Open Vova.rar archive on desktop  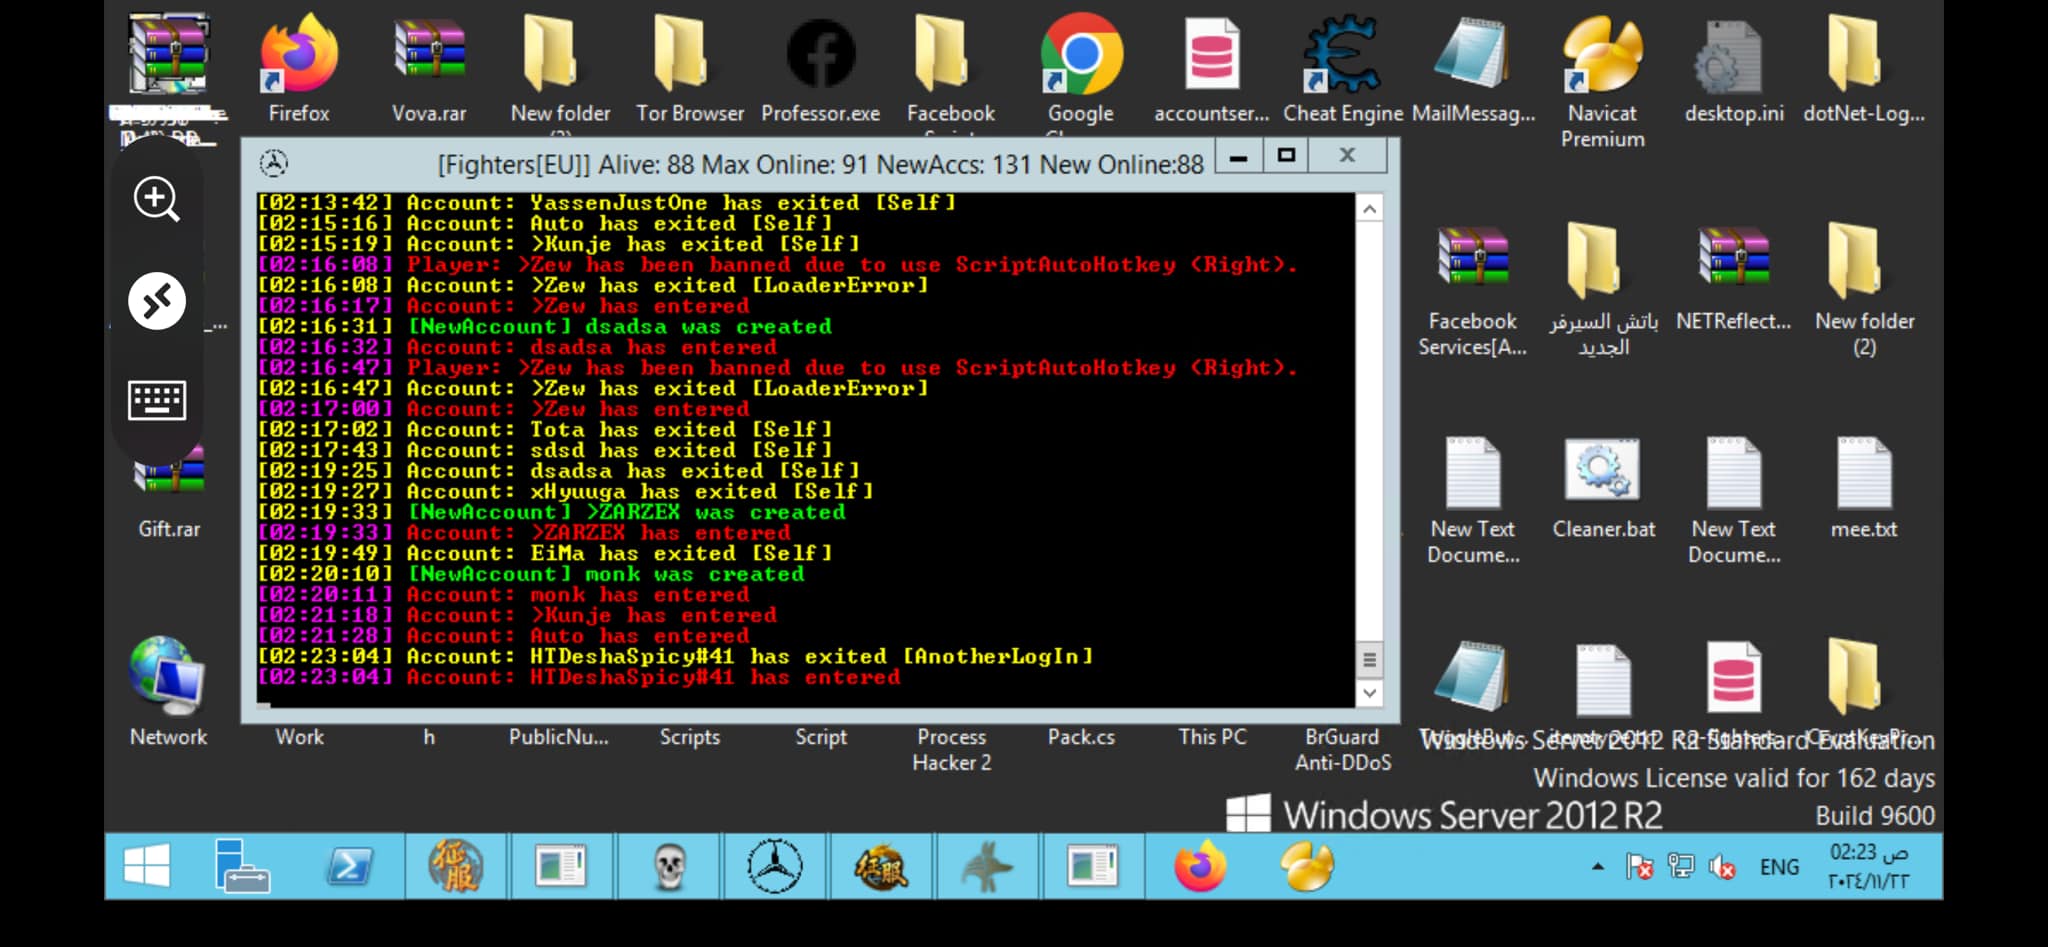(429, 70)
